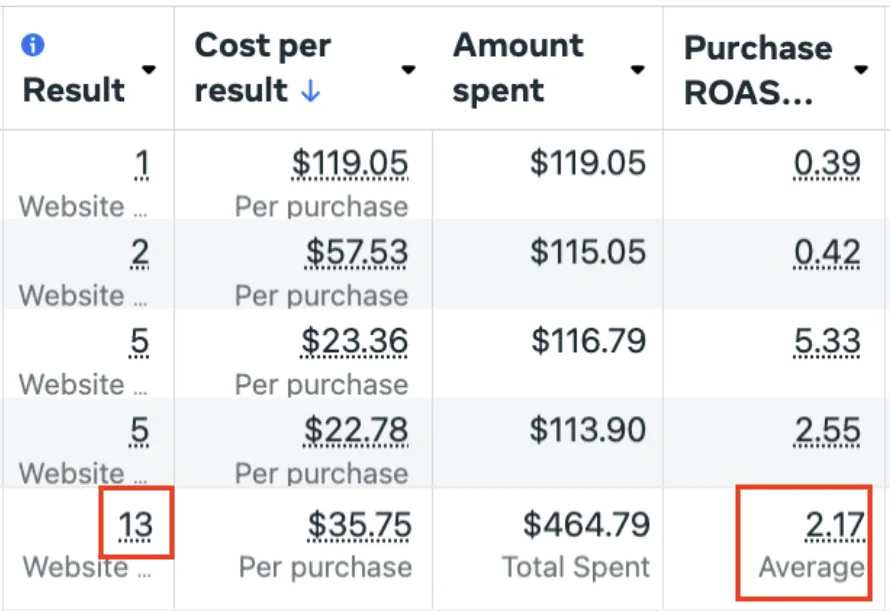The image size is (890, 612).
Task: Click the 2.55 purchase ROAS value
Action: (x=827, y=430)
